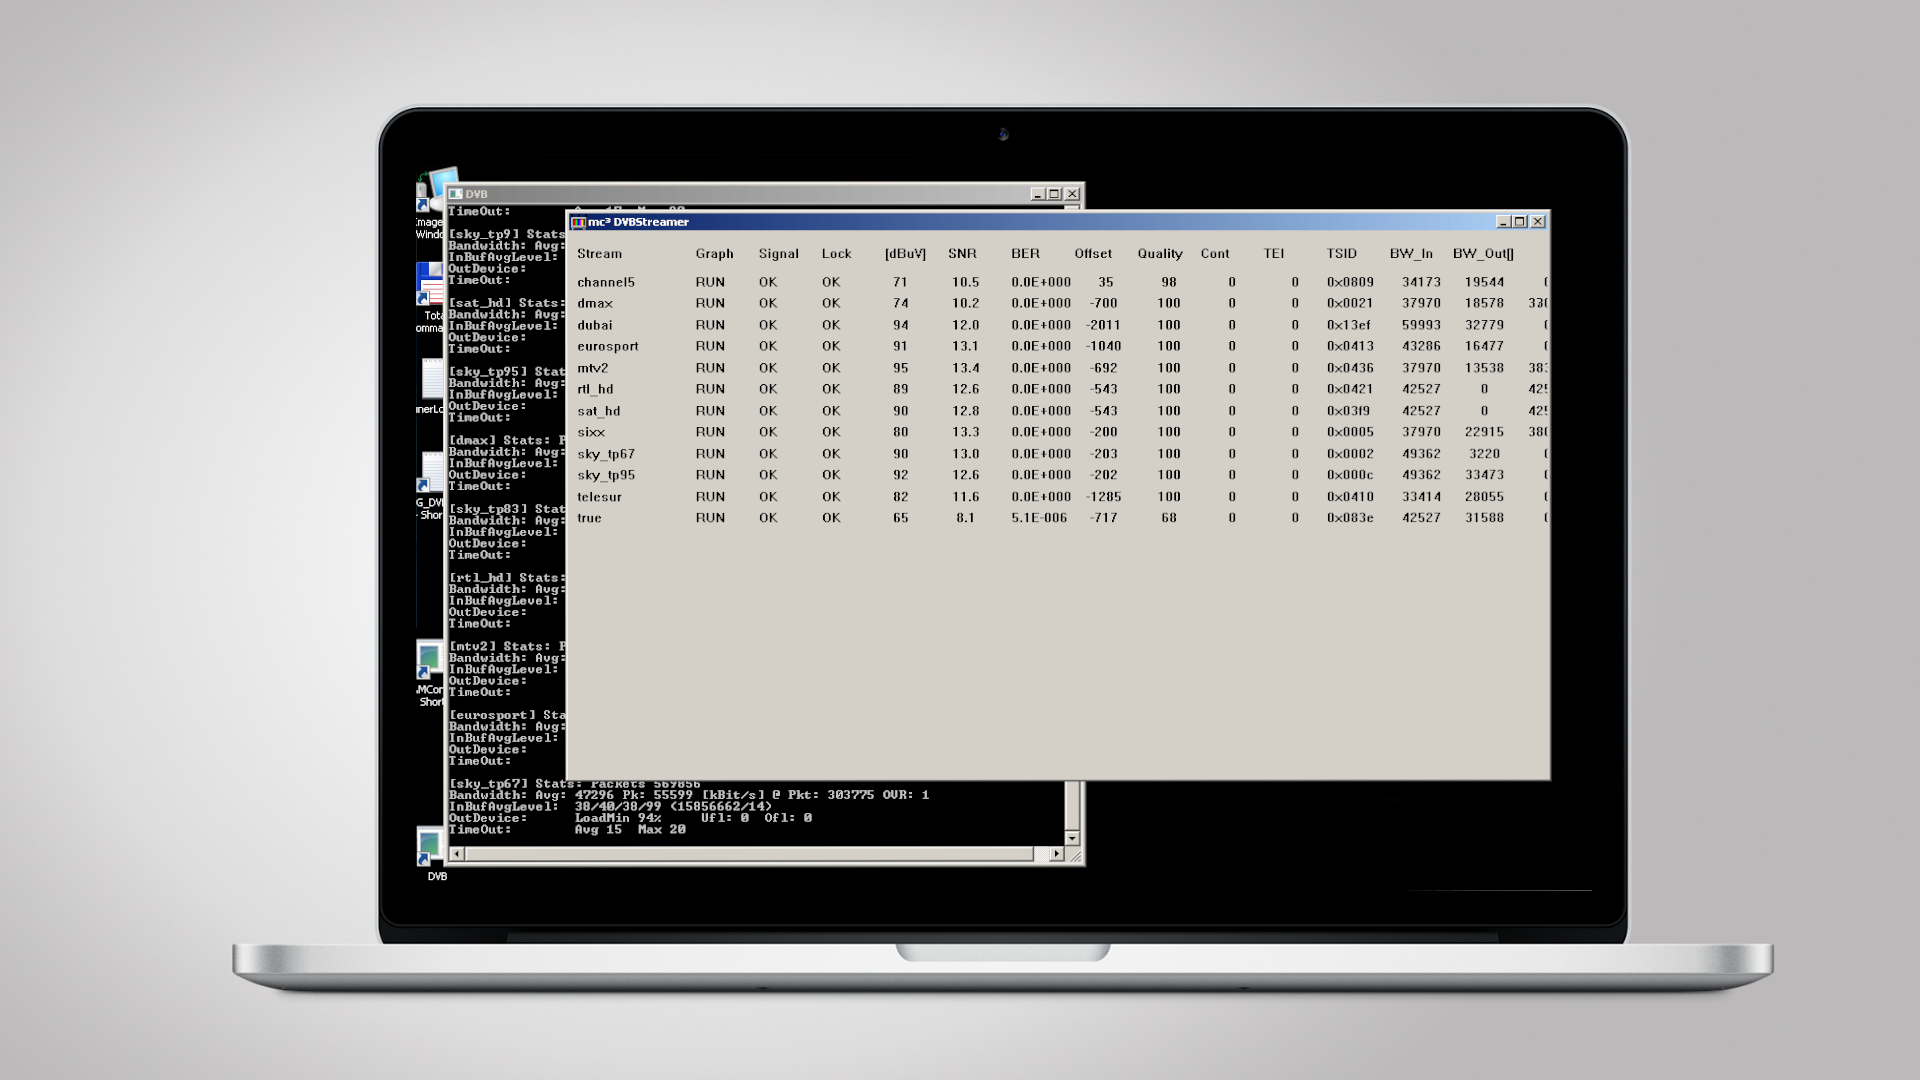Image resolution: width=1920 pixels, height=1080 pixels.
Task: Select the true stream row
Action: (589, 518)
